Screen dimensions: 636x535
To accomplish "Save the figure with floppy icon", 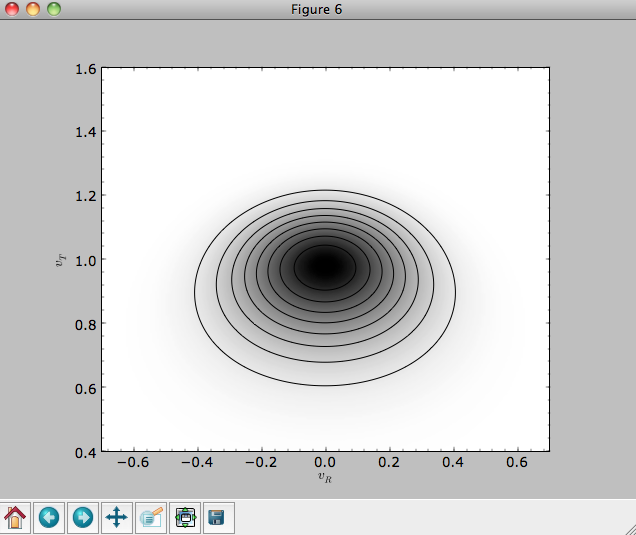I will point(219,518).
